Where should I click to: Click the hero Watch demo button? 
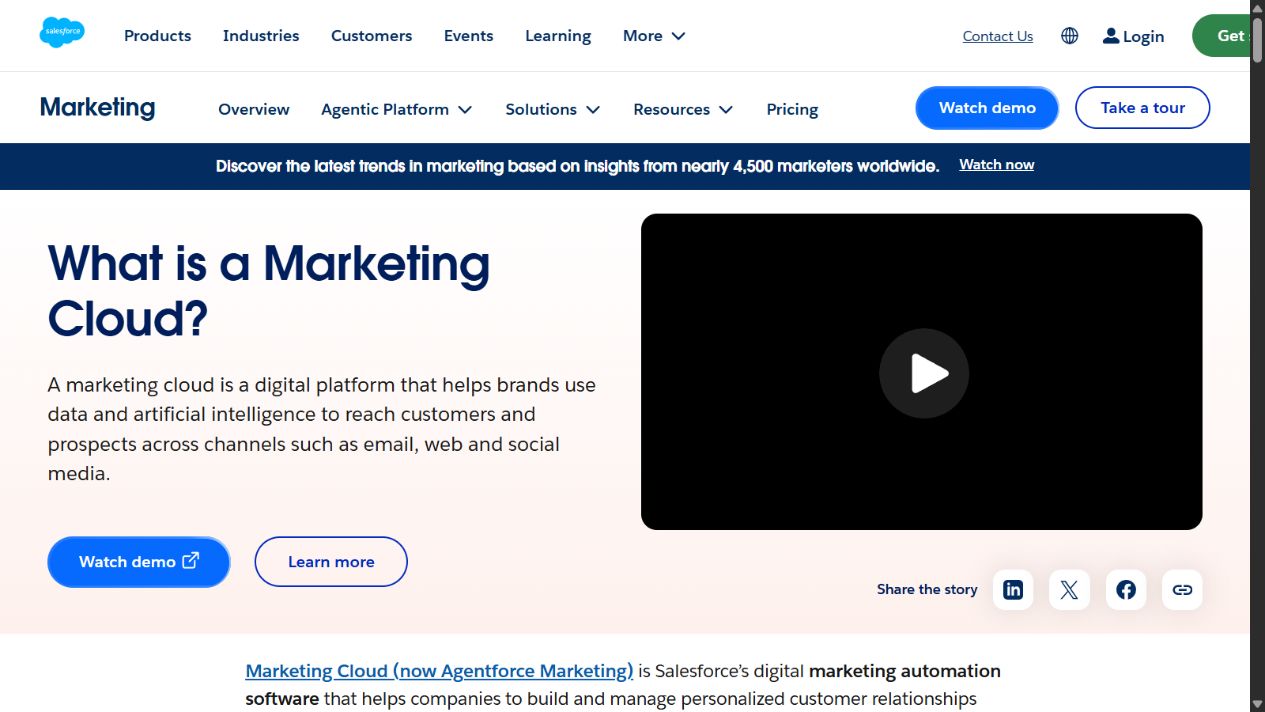pos(139,562)
